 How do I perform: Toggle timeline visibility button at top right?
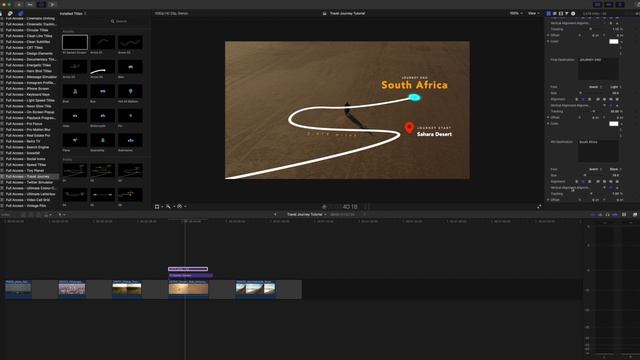pos(609,4)
